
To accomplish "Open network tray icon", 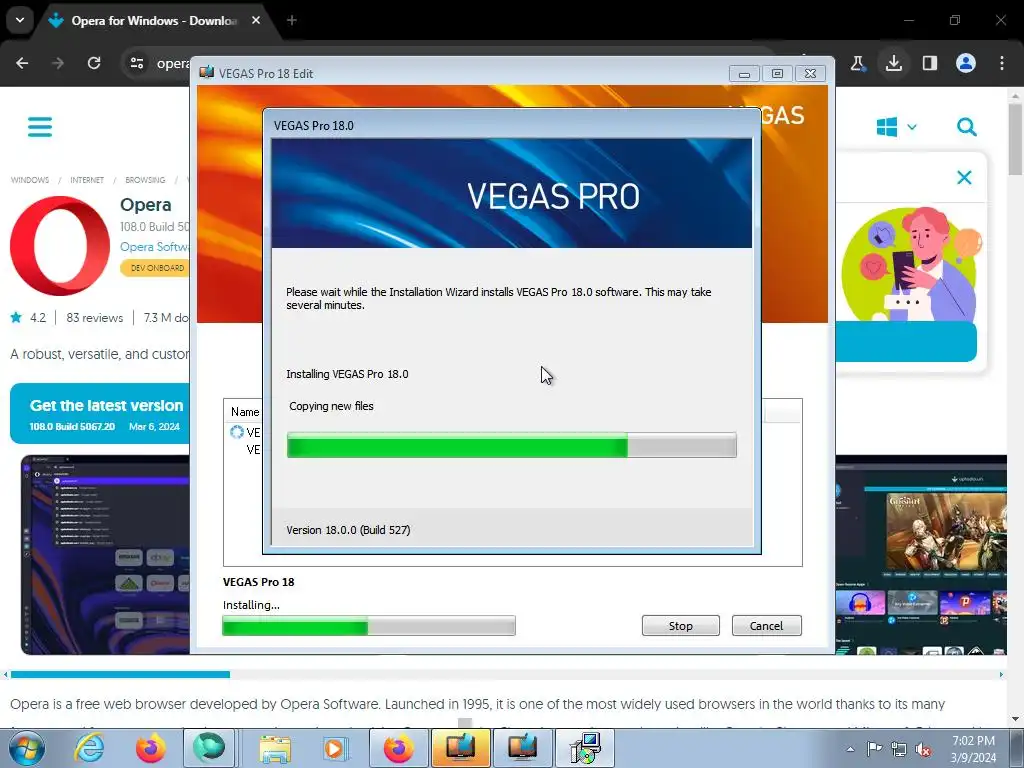I will click(x=899, y=749).
